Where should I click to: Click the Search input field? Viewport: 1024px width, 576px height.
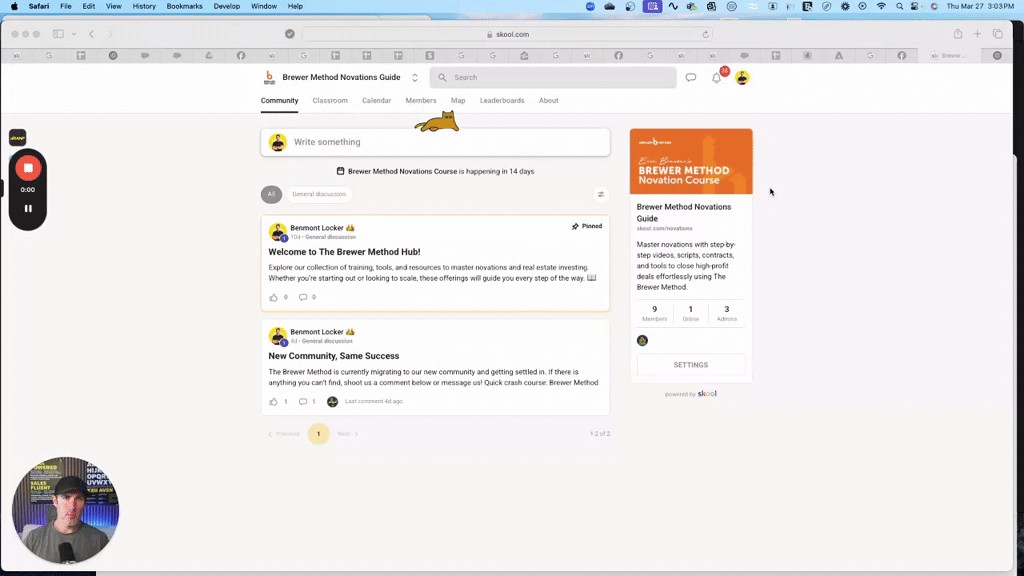[x=552, y=78]
